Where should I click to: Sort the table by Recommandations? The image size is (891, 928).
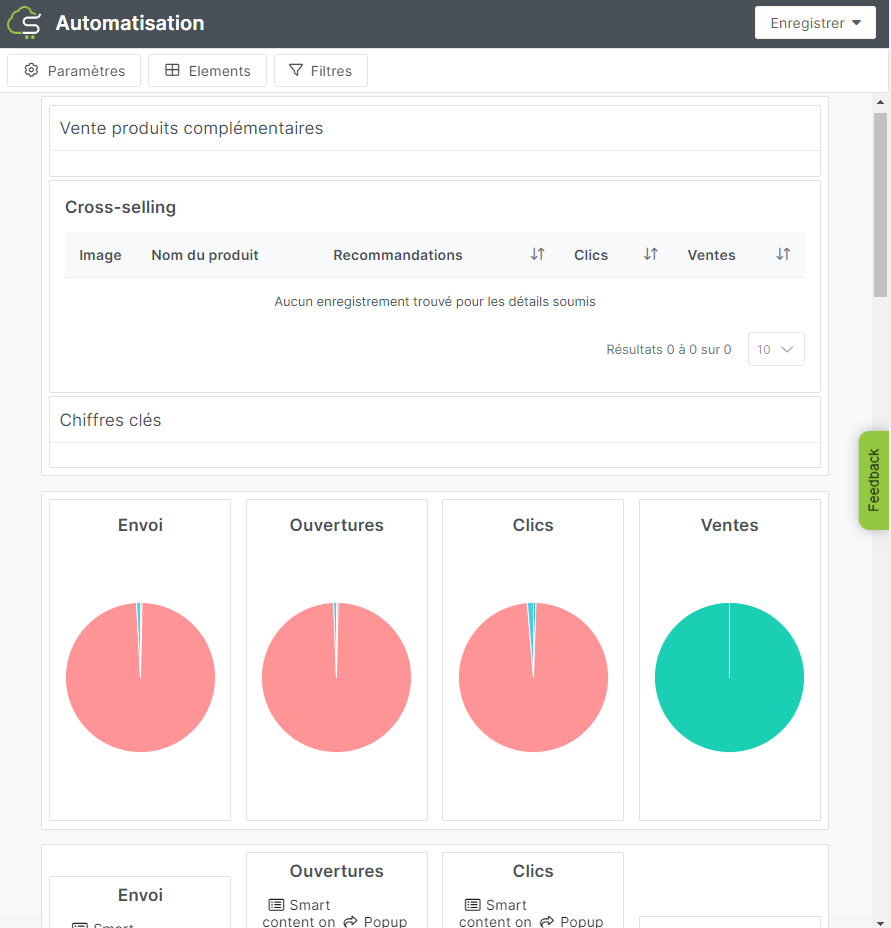537,254
